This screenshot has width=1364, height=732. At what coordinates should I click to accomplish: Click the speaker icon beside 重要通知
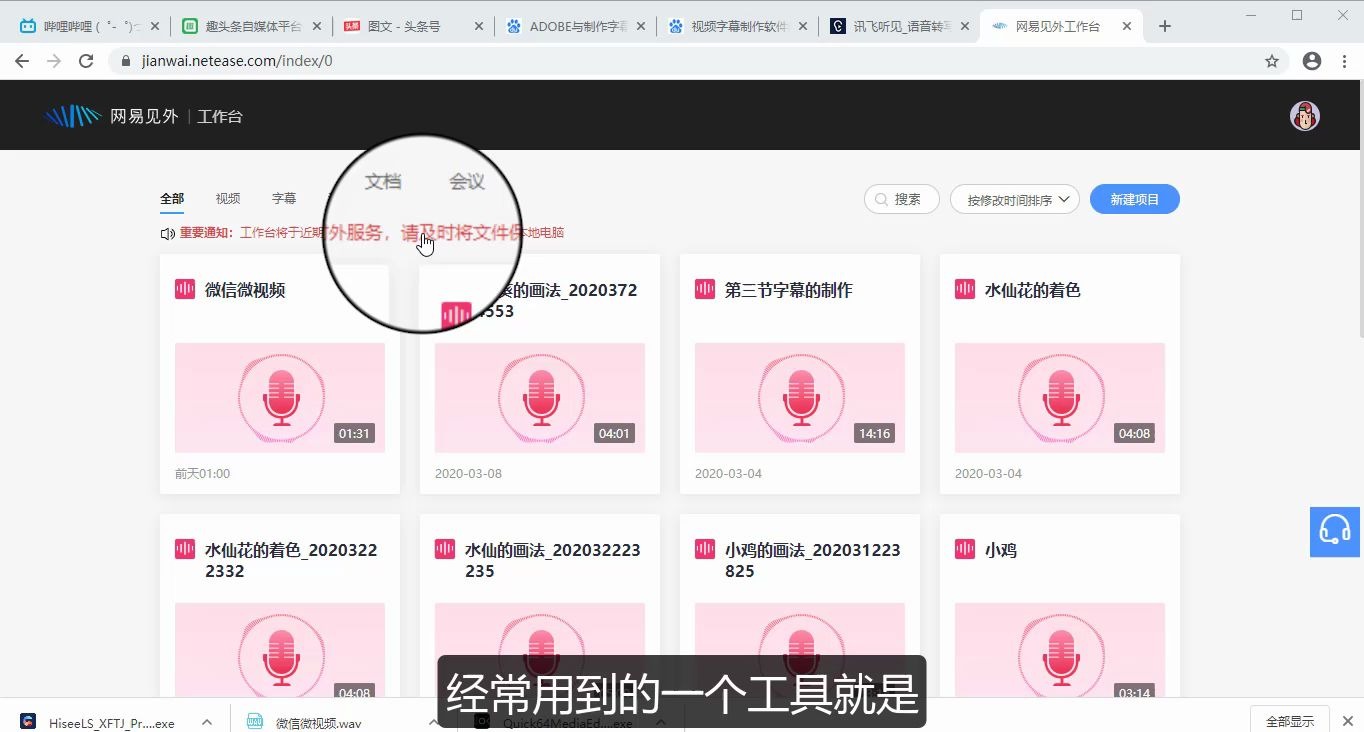168,233
